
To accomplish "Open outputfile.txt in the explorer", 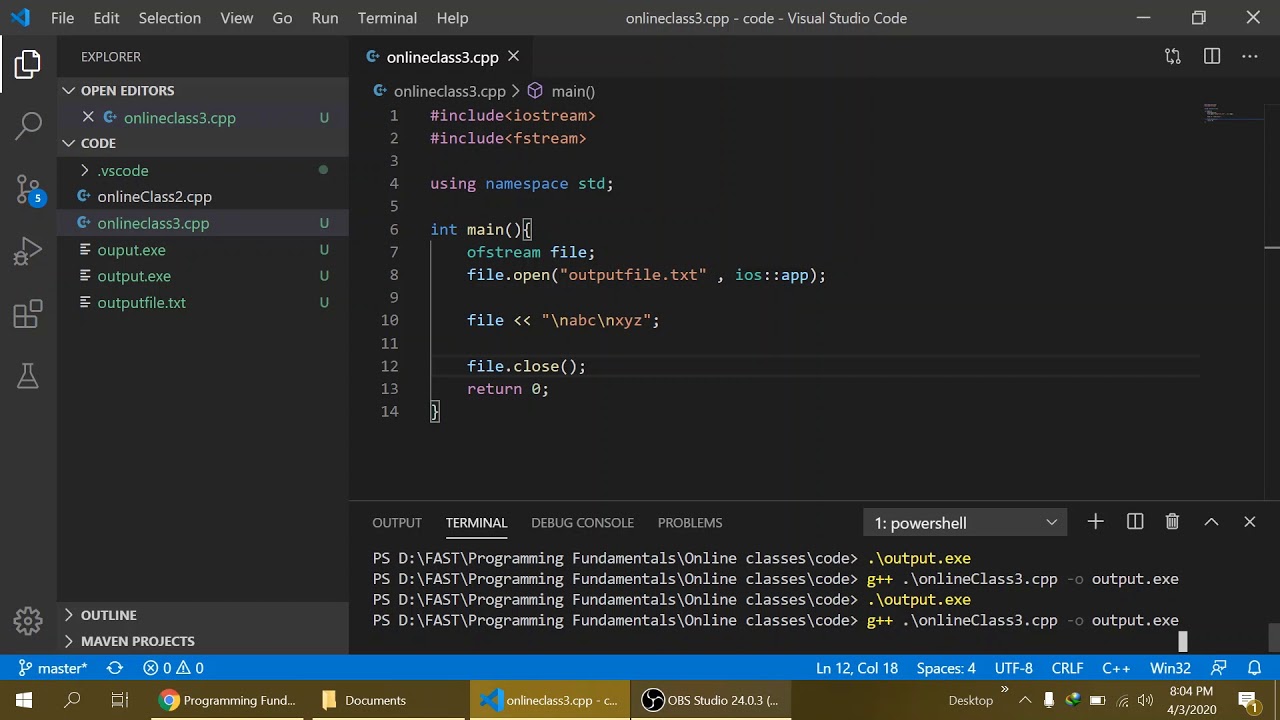I will point(141,303).
